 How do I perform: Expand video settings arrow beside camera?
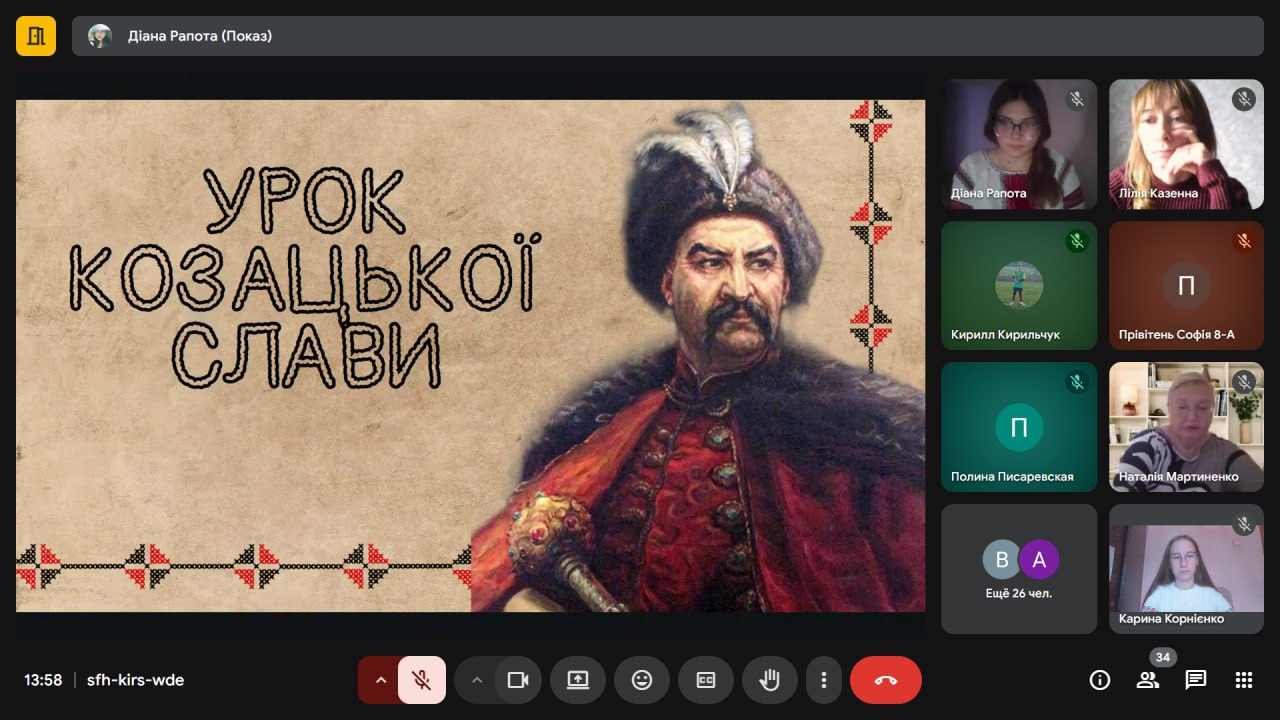pyautogui.click(x=476, y=680)
